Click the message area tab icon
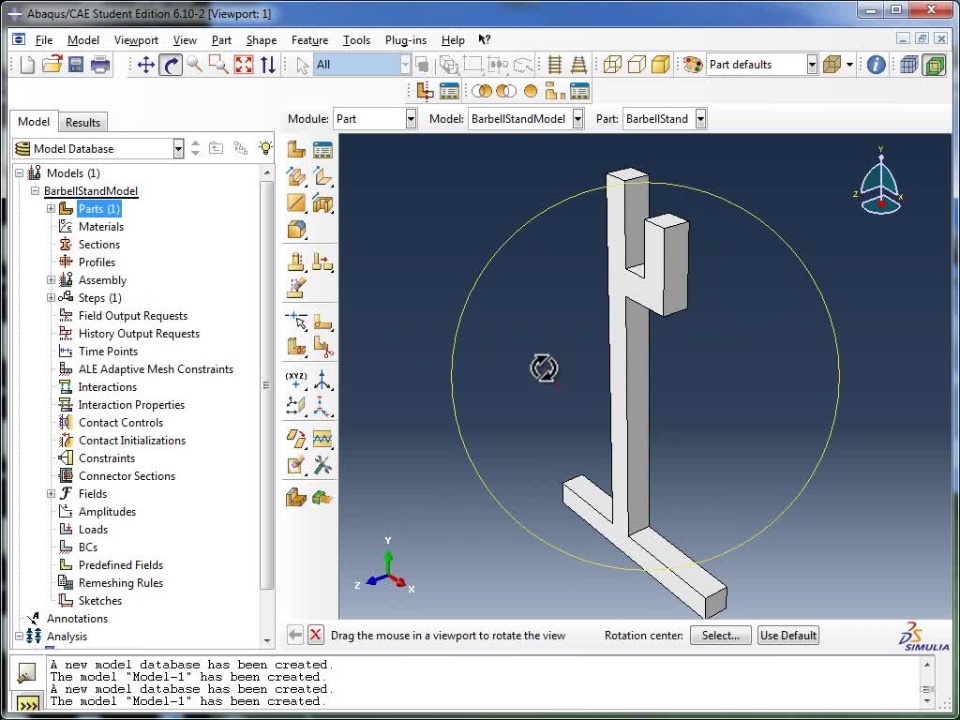The width and height of the screenshot is (960, 720). [26, 673]
